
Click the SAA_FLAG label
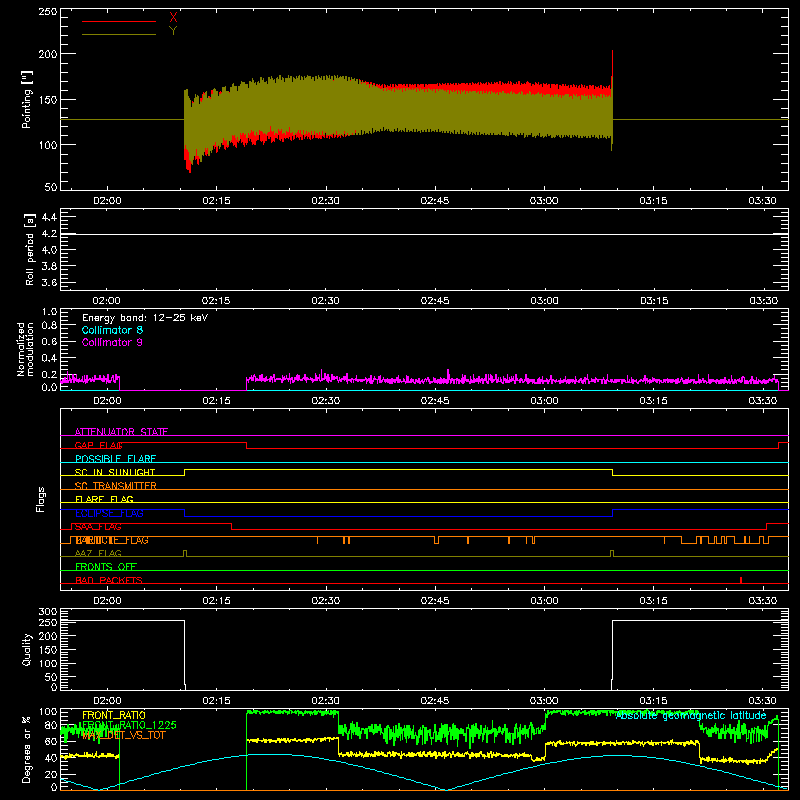pos(98,527)
